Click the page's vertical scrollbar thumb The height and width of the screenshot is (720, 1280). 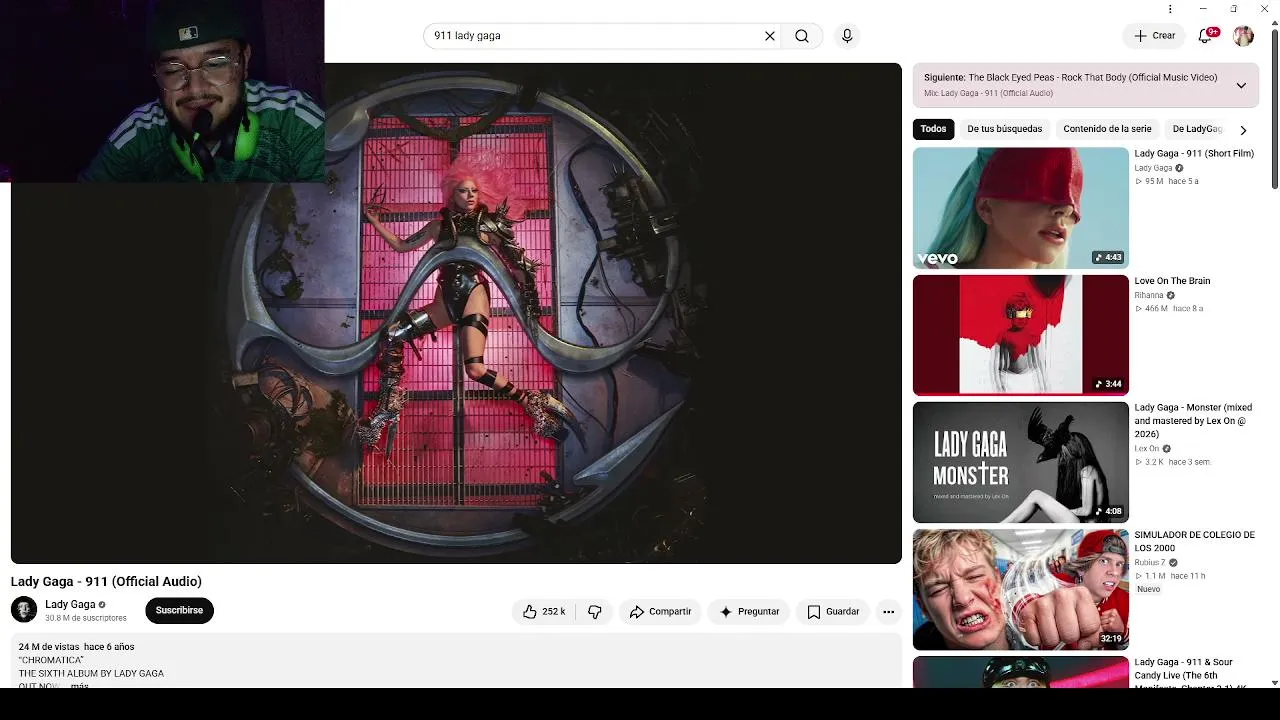tap(1274, 108)
